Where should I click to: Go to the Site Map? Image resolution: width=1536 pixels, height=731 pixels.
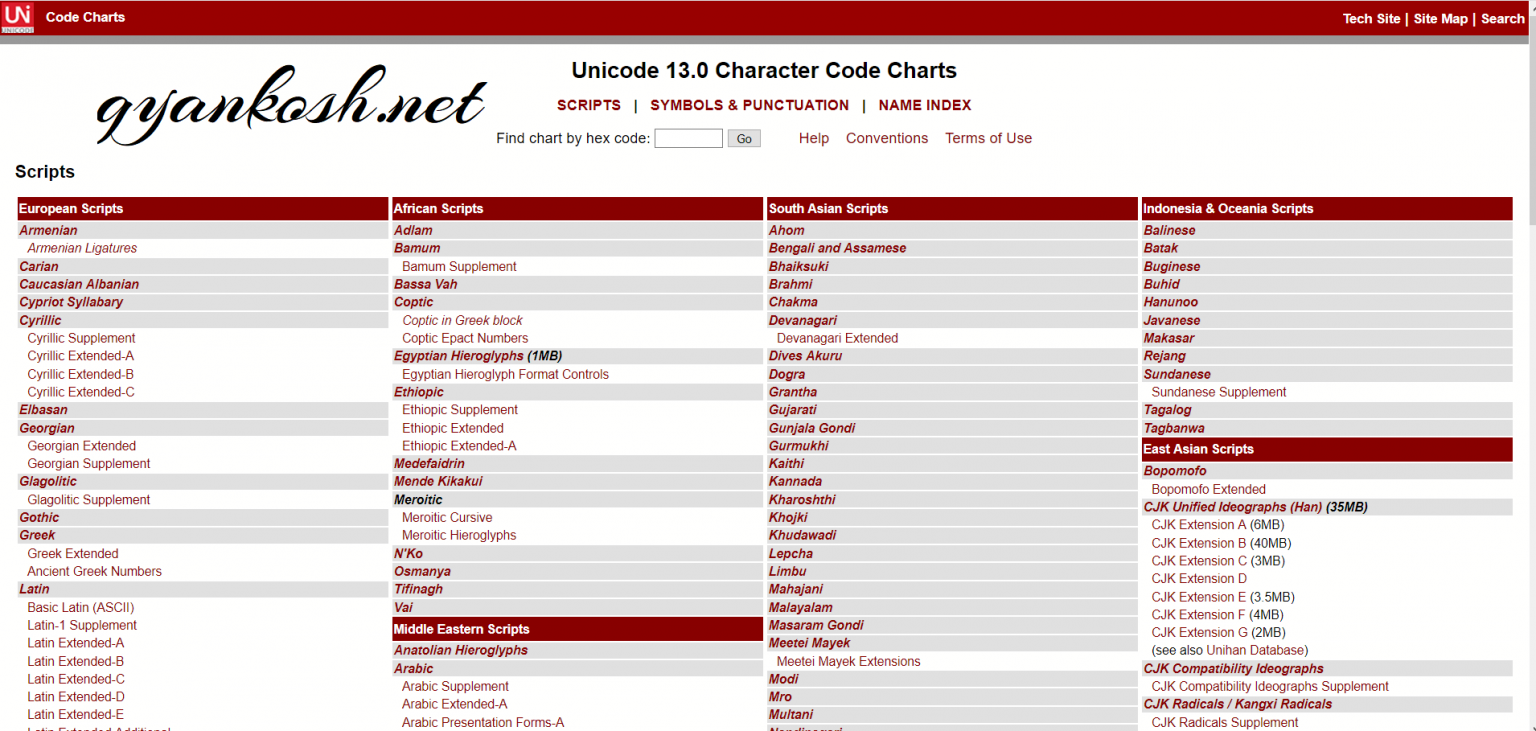(1440, 19)
